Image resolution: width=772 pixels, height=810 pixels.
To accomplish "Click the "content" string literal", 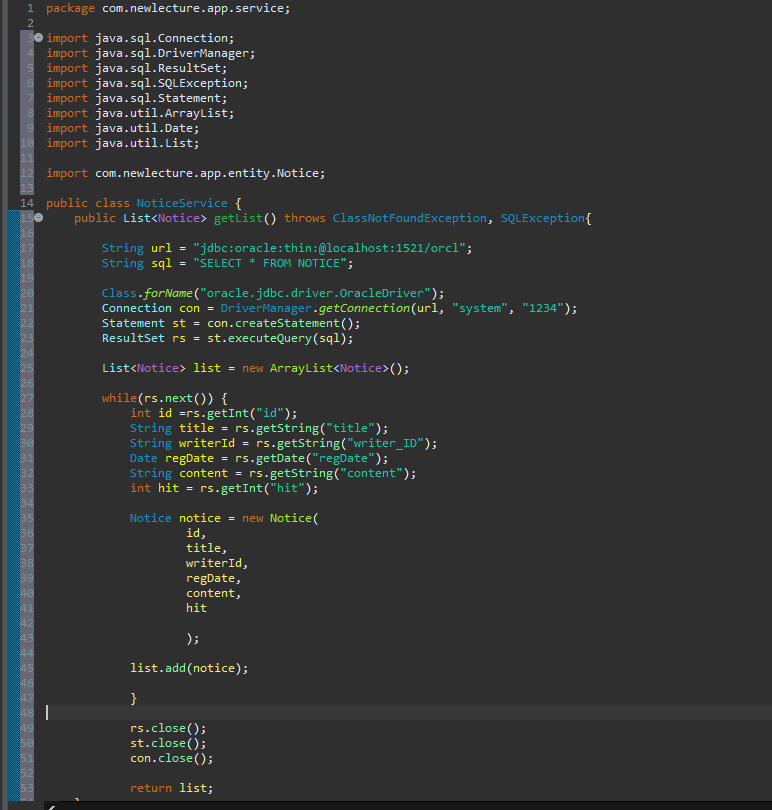I will (x=371, y=473).
